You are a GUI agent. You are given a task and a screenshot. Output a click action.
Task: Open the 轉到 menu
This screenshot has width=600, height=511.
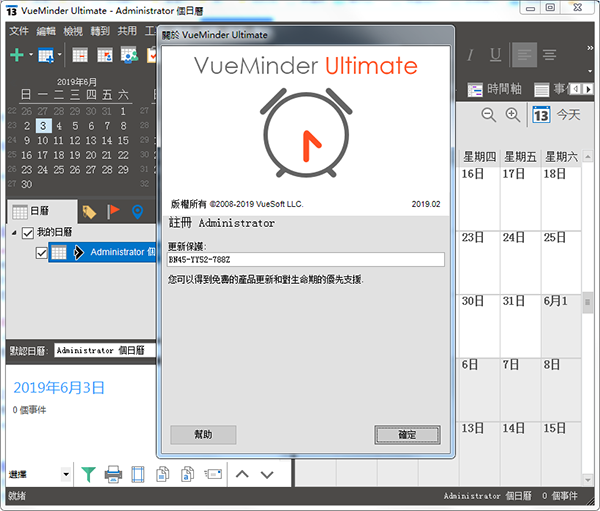(x=100, y=31)
